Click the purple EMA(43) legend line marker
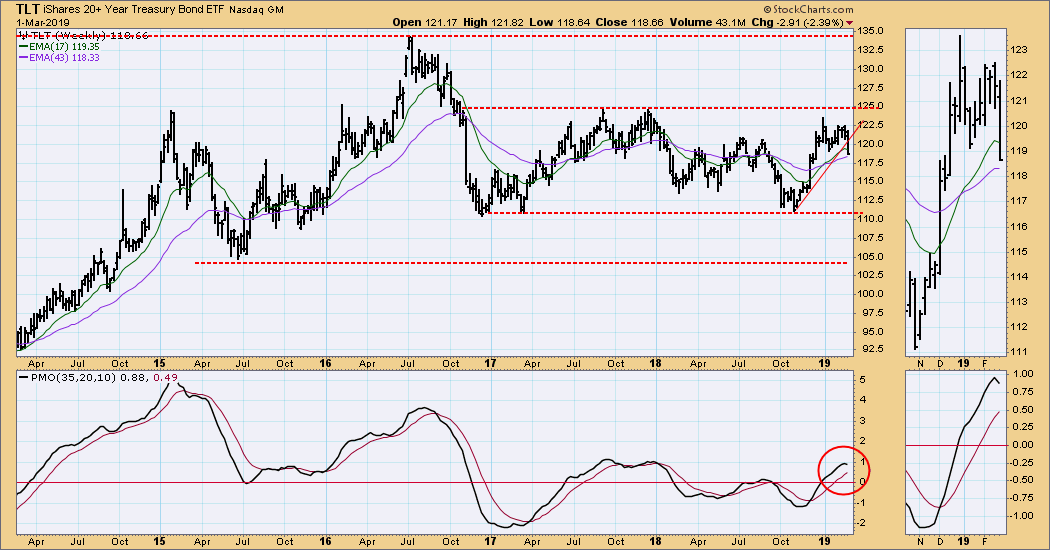The height and width of the screenshot is (550, 1050). pyautogui.click(x=24, y=58)
